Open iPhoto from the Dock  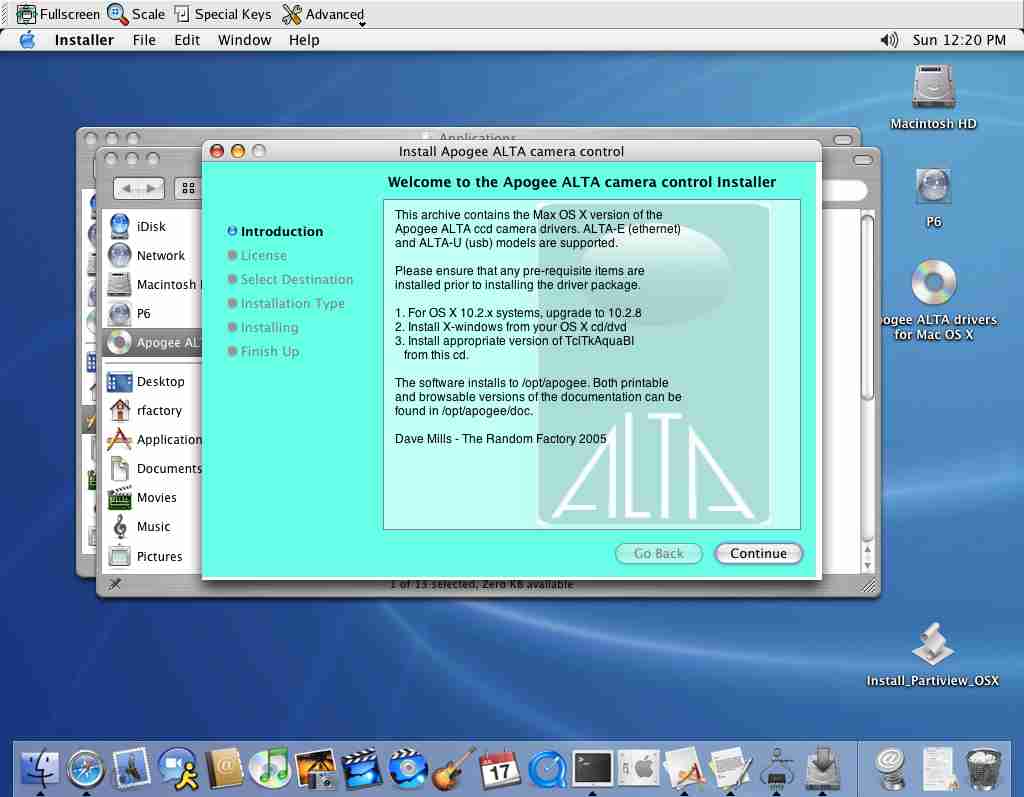coord(315,768)
